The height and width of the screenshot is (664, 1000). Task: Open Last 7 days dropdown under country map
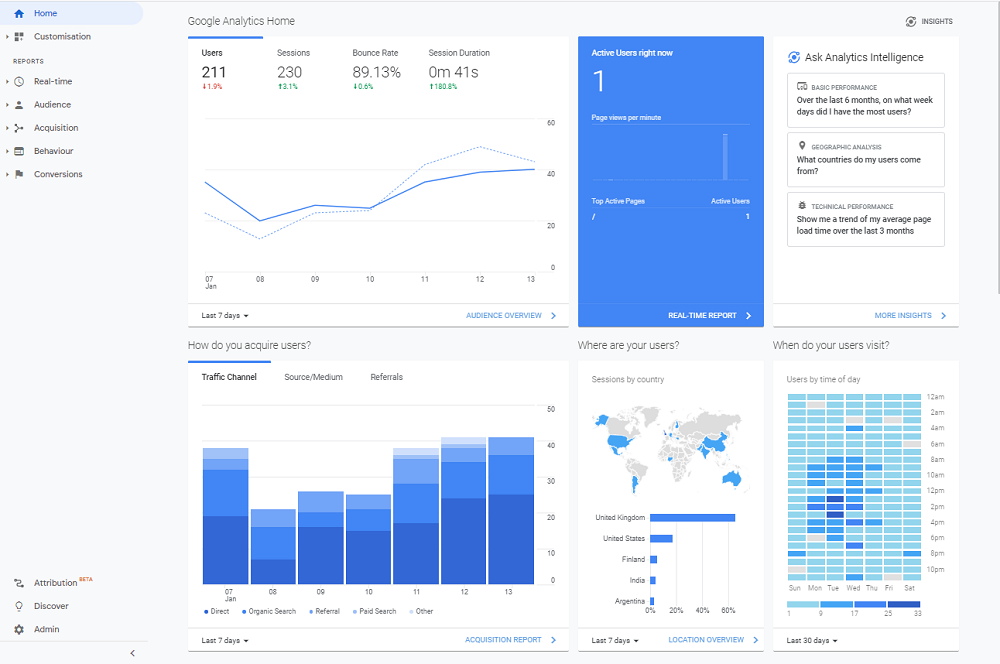point(615,640)
